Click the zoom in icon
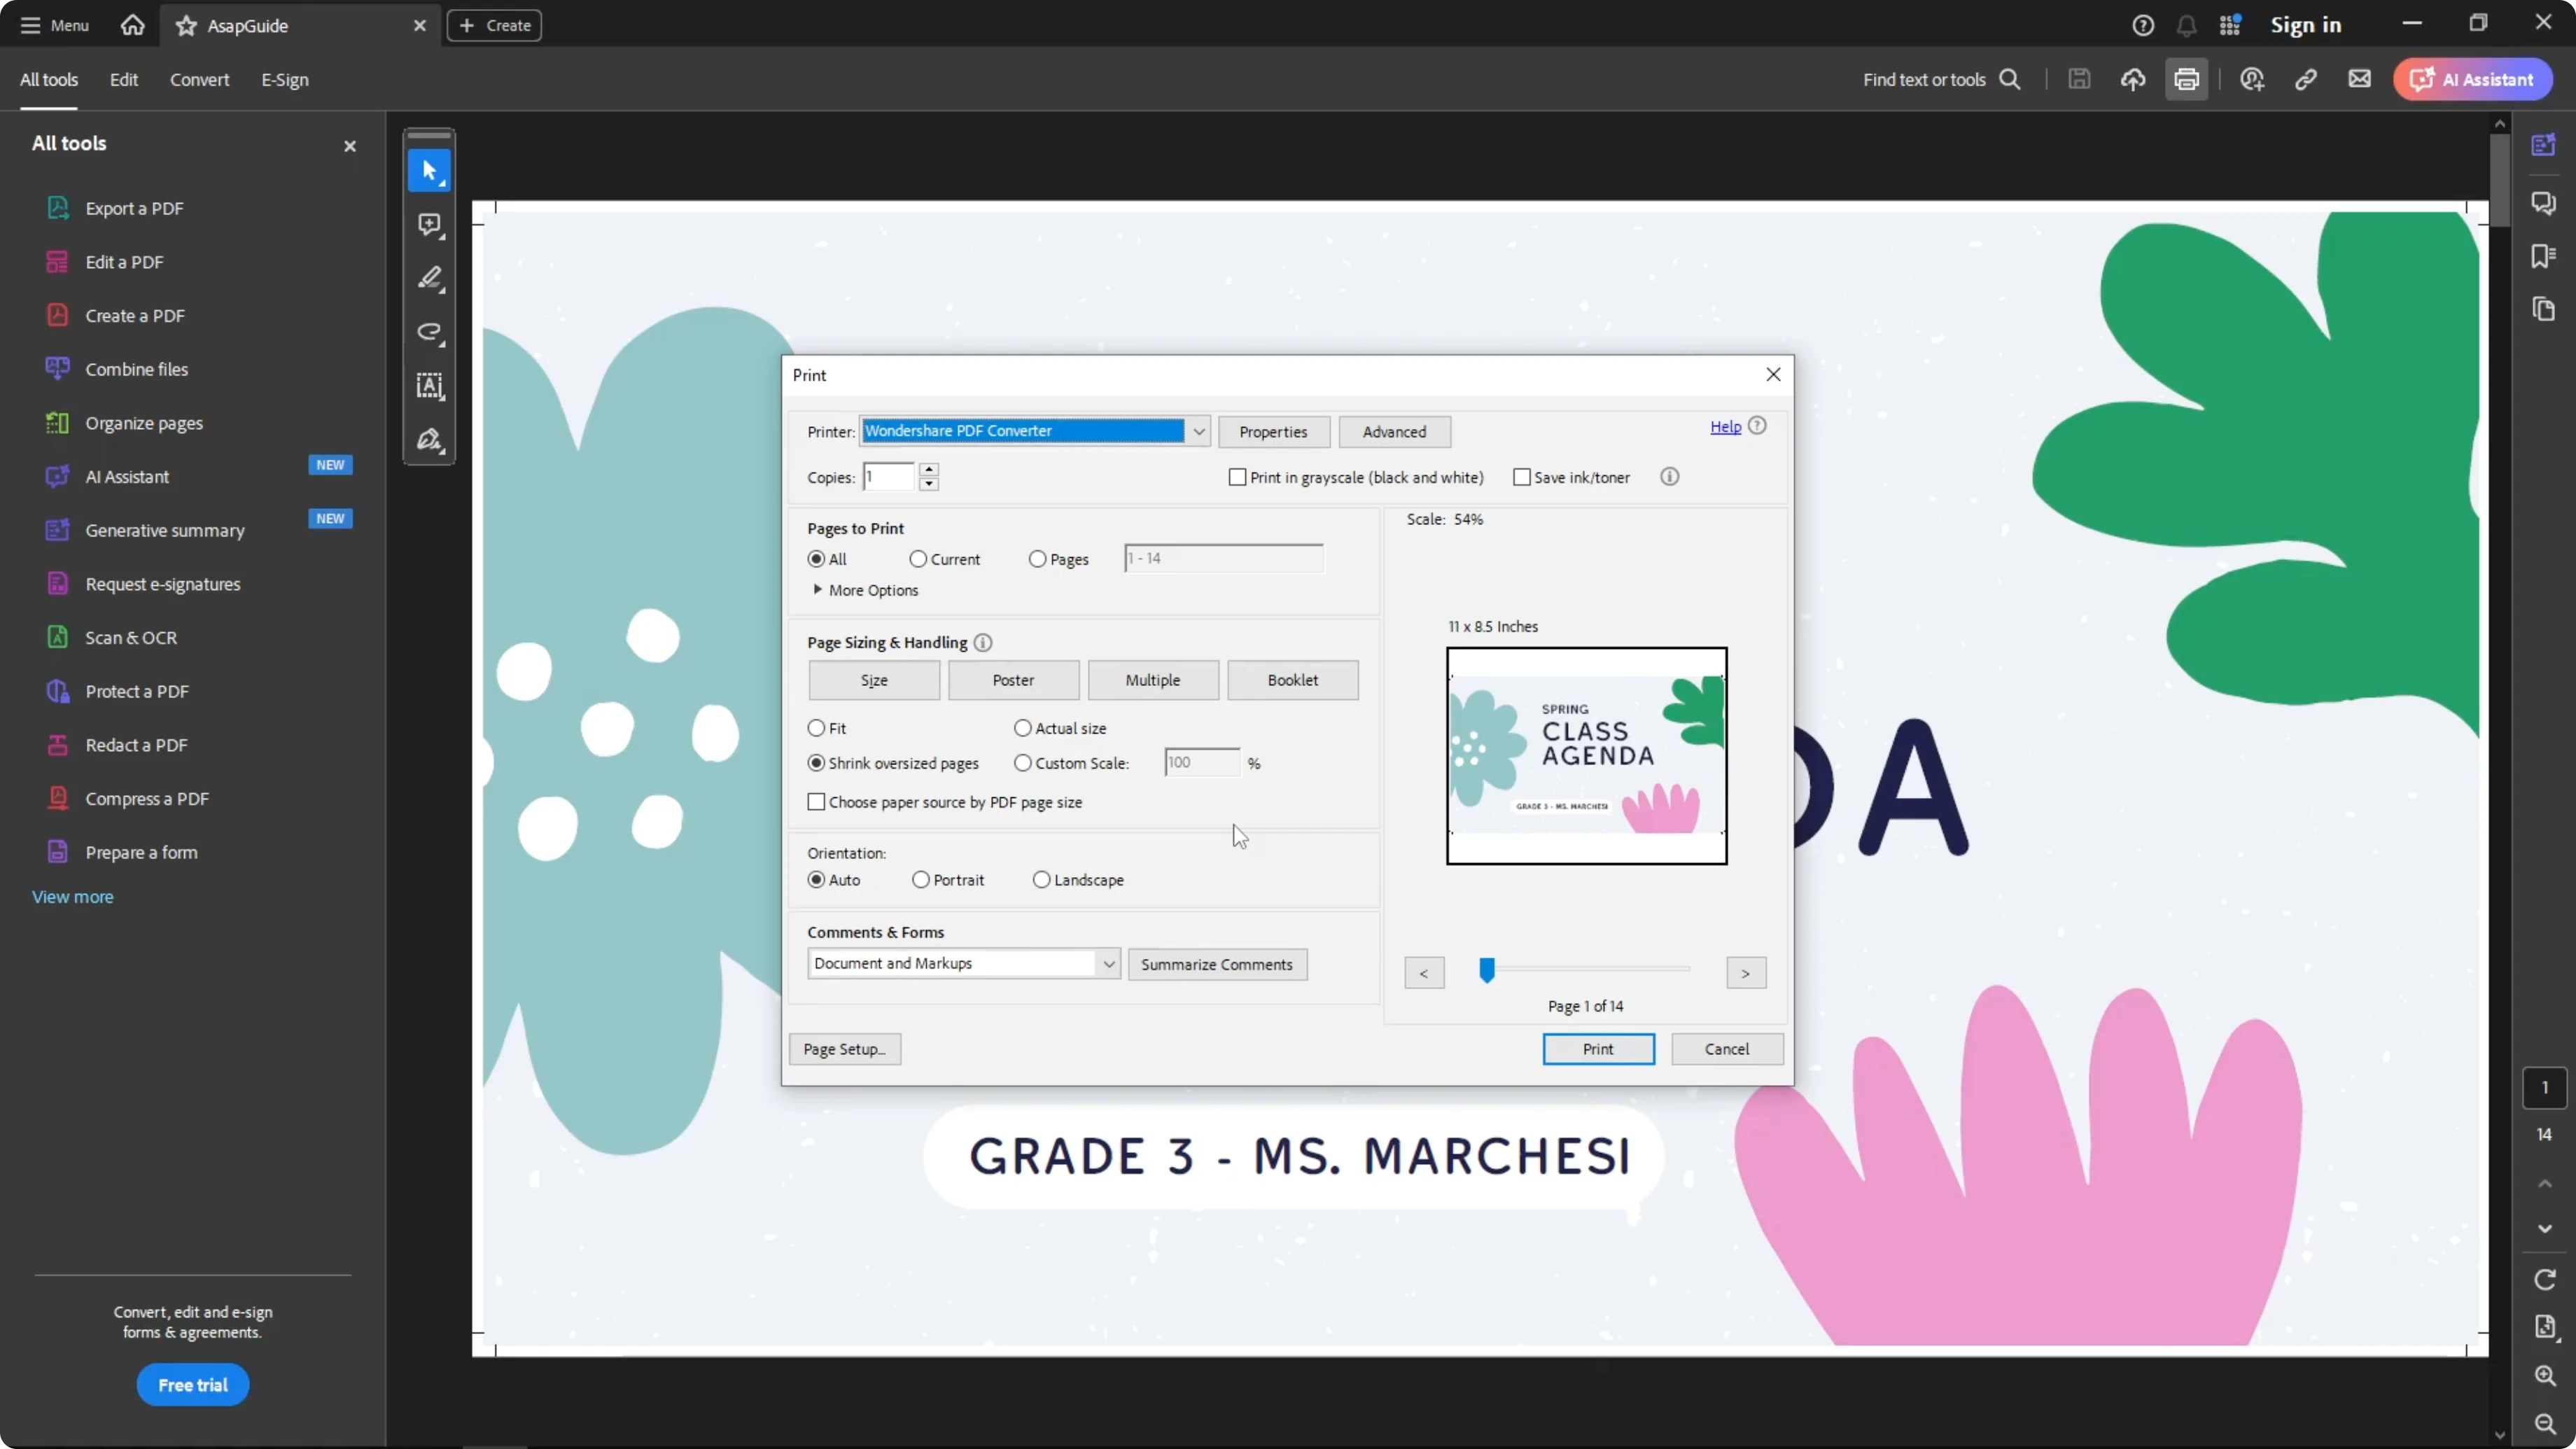The height and width of the screenshot is (1449, 2576). tap(2545, 1376)
